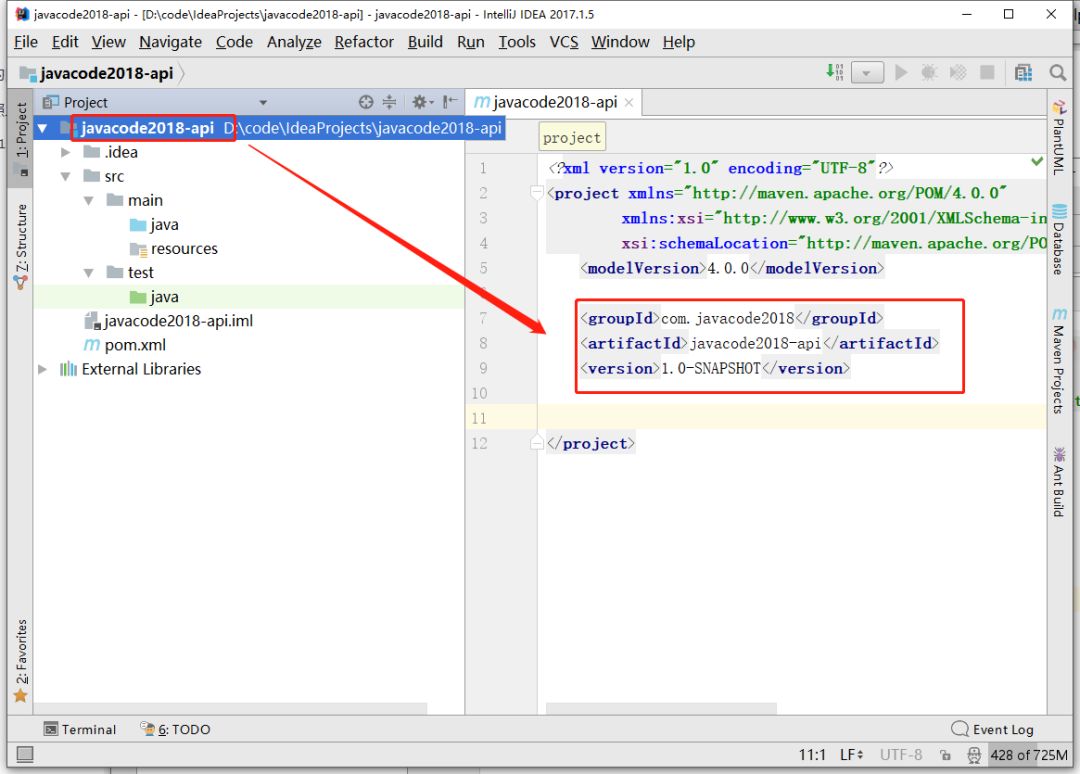The image size is (1080, 774).
Task: Toggle the file read-only lock icon
Action: click(945, 755)
